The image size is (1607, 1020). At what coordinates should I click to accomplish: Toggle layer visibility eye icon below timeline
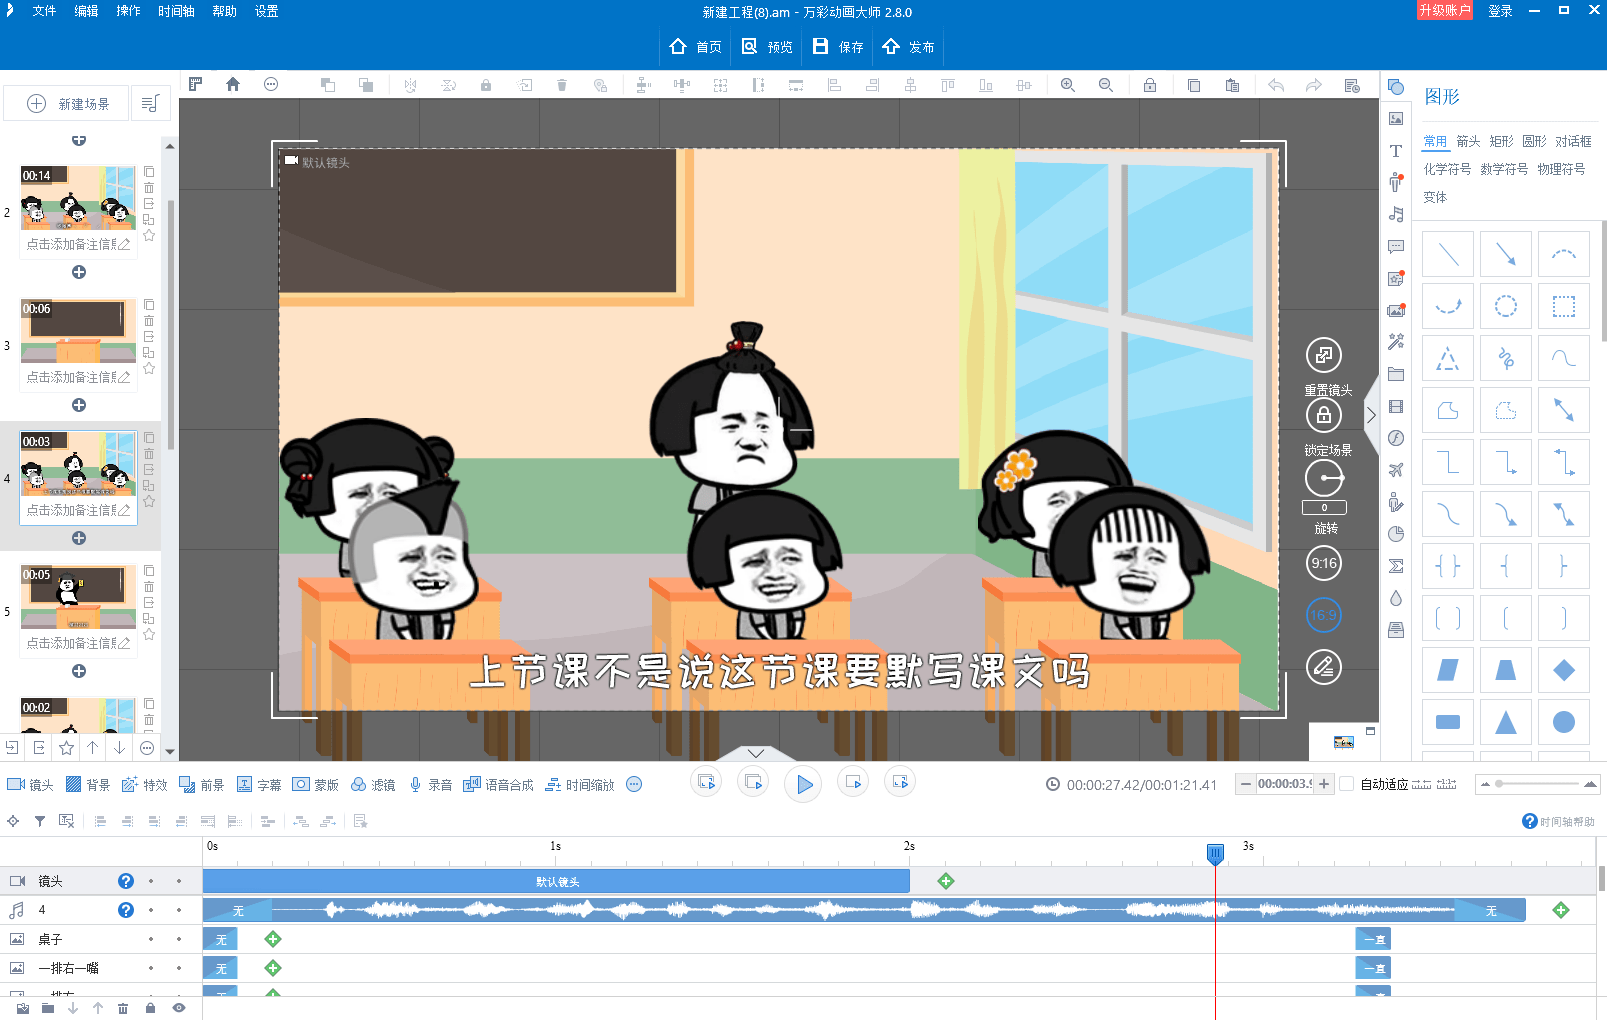click(179, 1008)
